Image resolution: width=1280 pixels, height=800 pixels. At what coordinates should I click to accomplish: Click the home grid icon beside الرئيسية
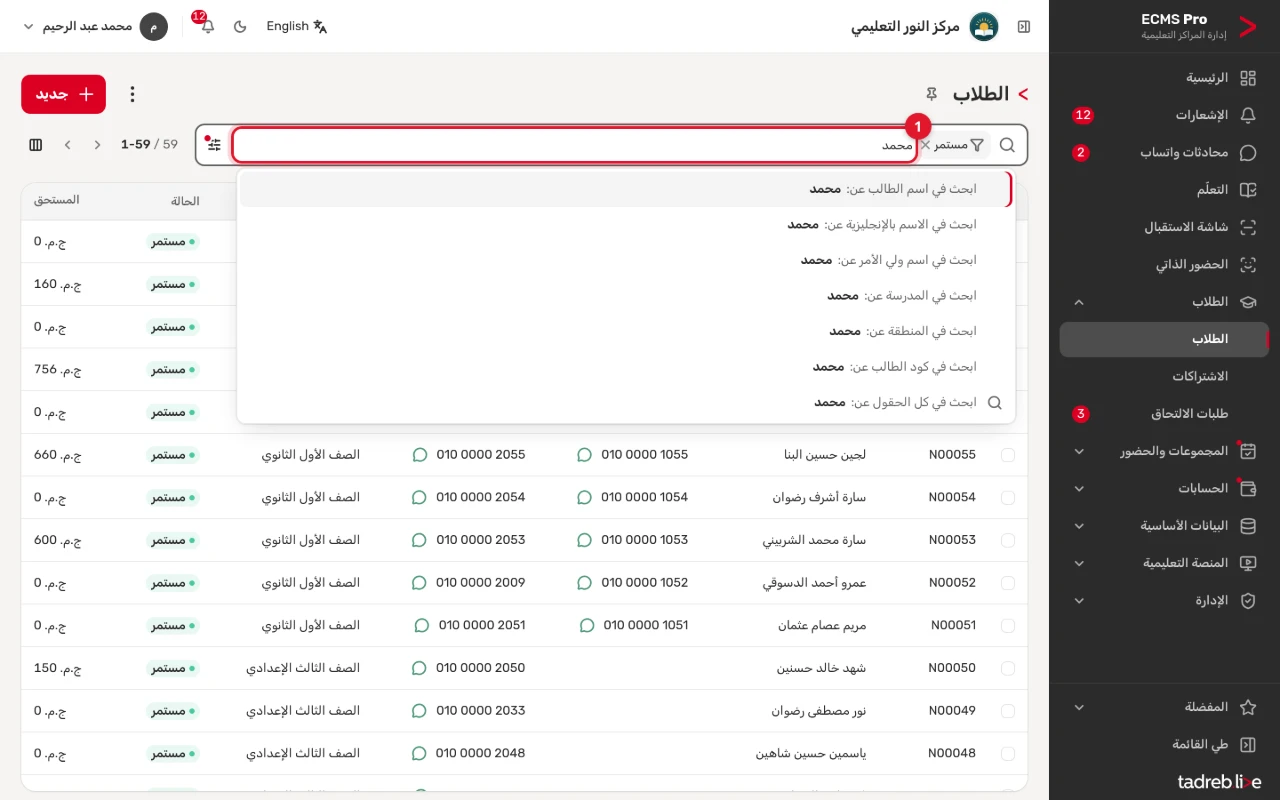[x=1248, y=78]
